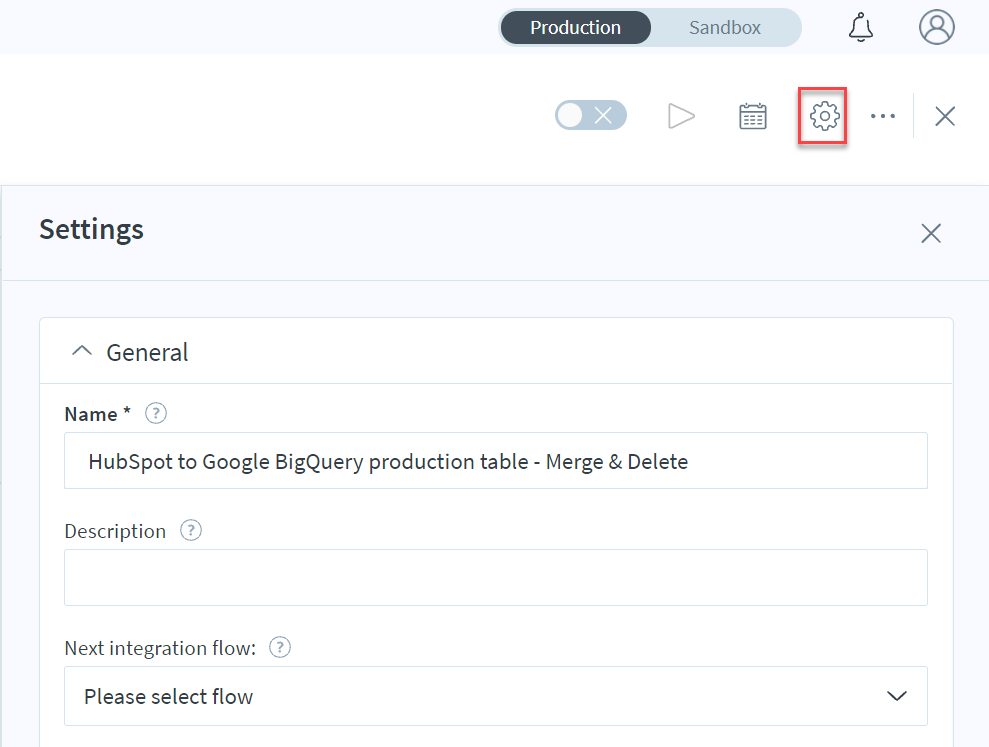The width and height of the screenshot is (989, 747).
Task: Click the Settings heading text
Action: [x=91, y=230]
